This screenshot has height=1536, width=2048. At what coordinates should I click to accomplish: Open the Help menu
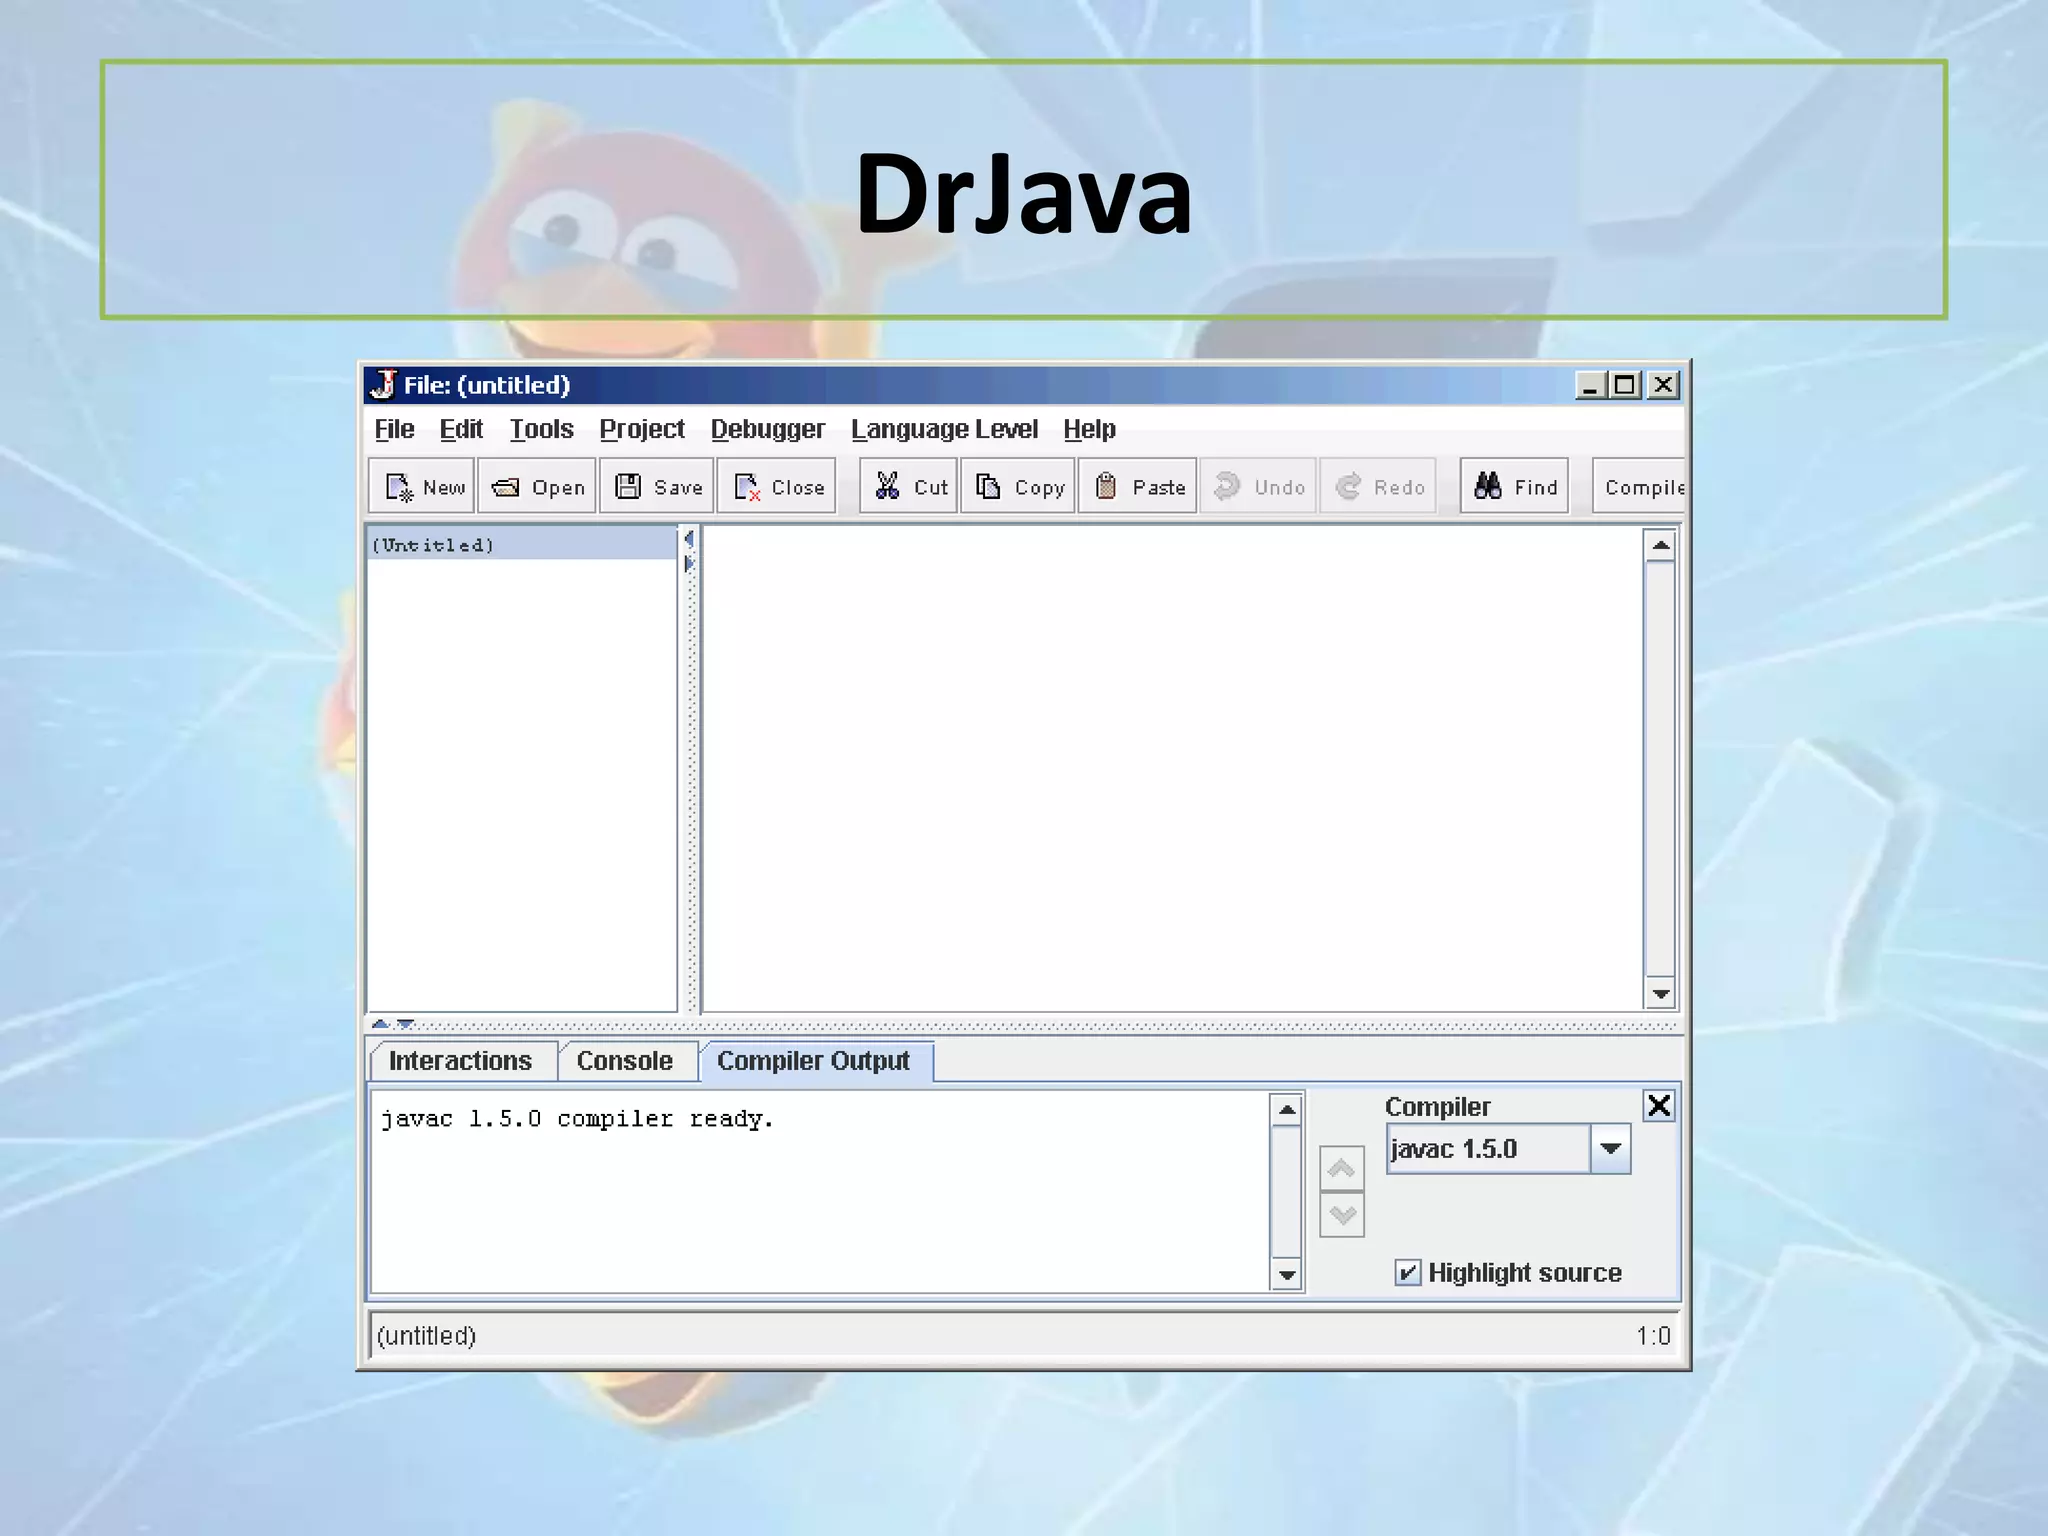[1089, 429]
